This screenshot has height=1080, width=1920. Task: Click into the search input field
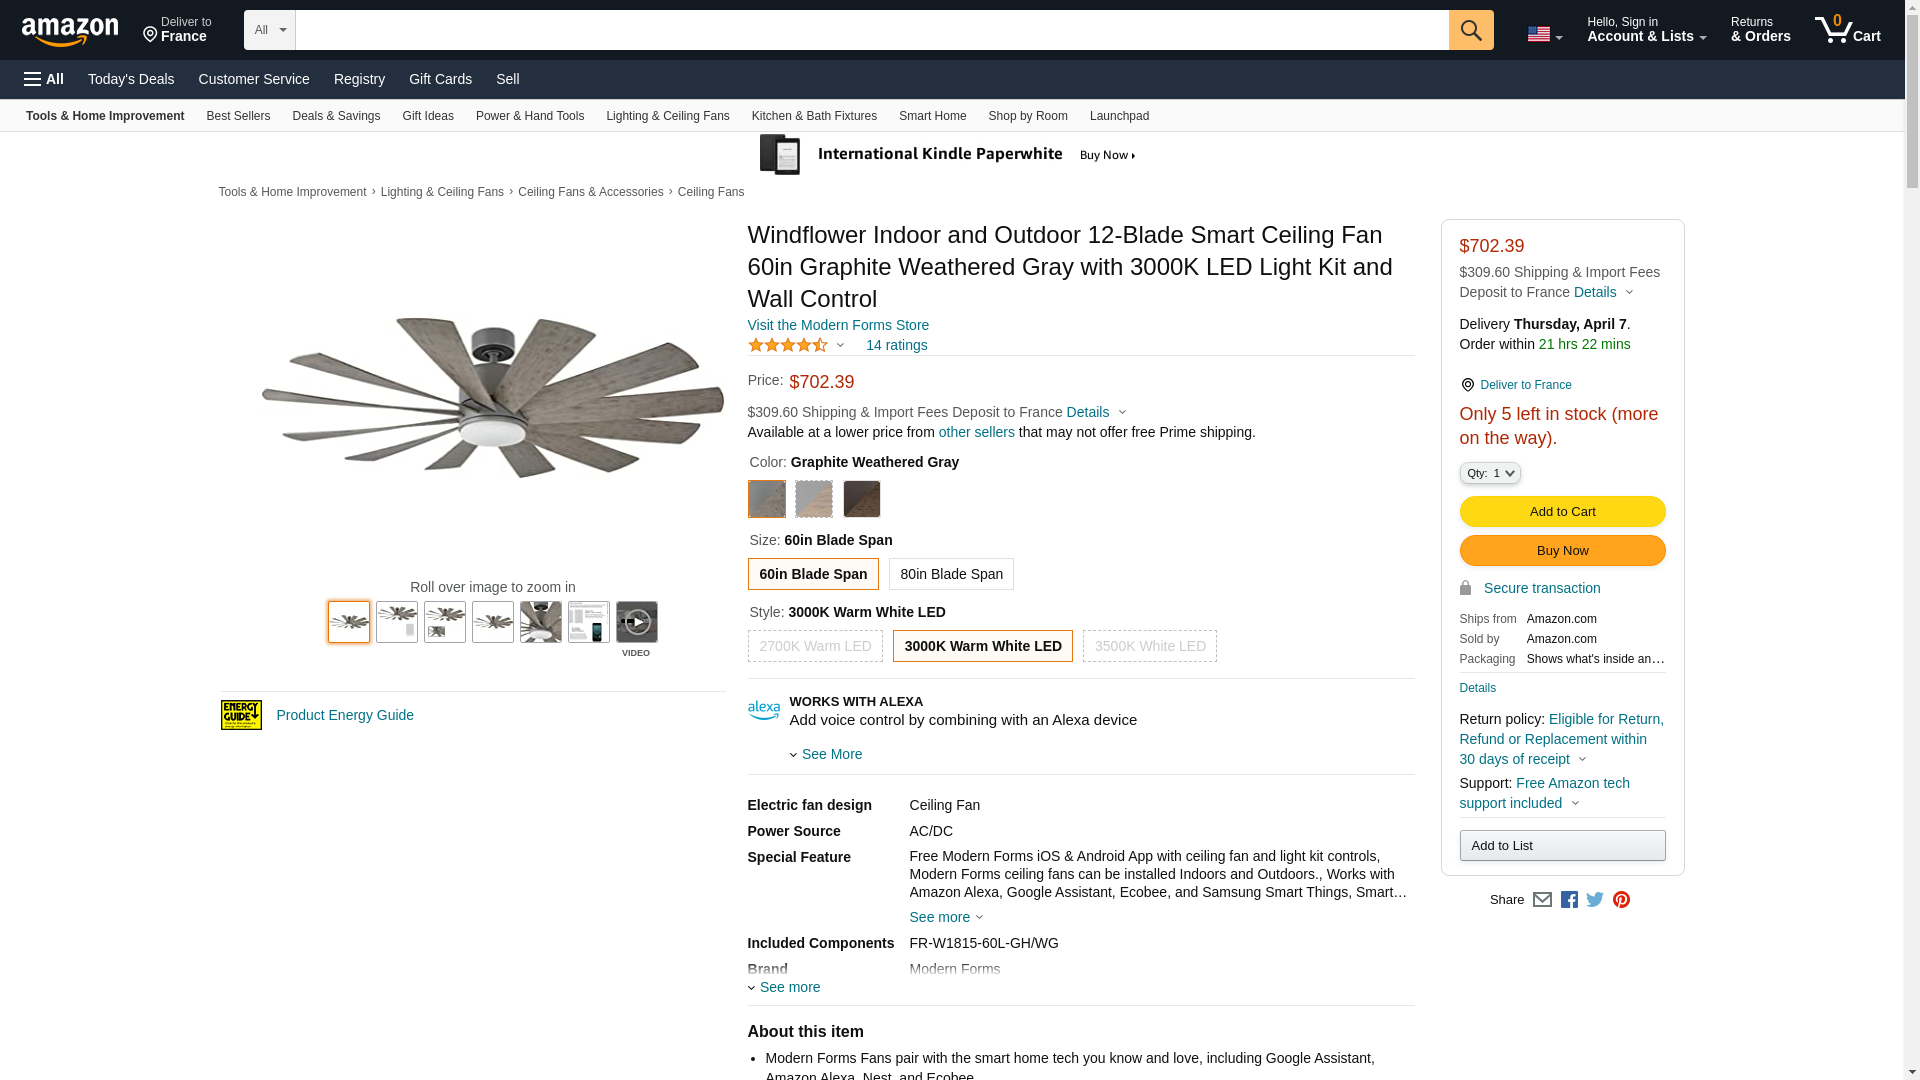(871, 30)
